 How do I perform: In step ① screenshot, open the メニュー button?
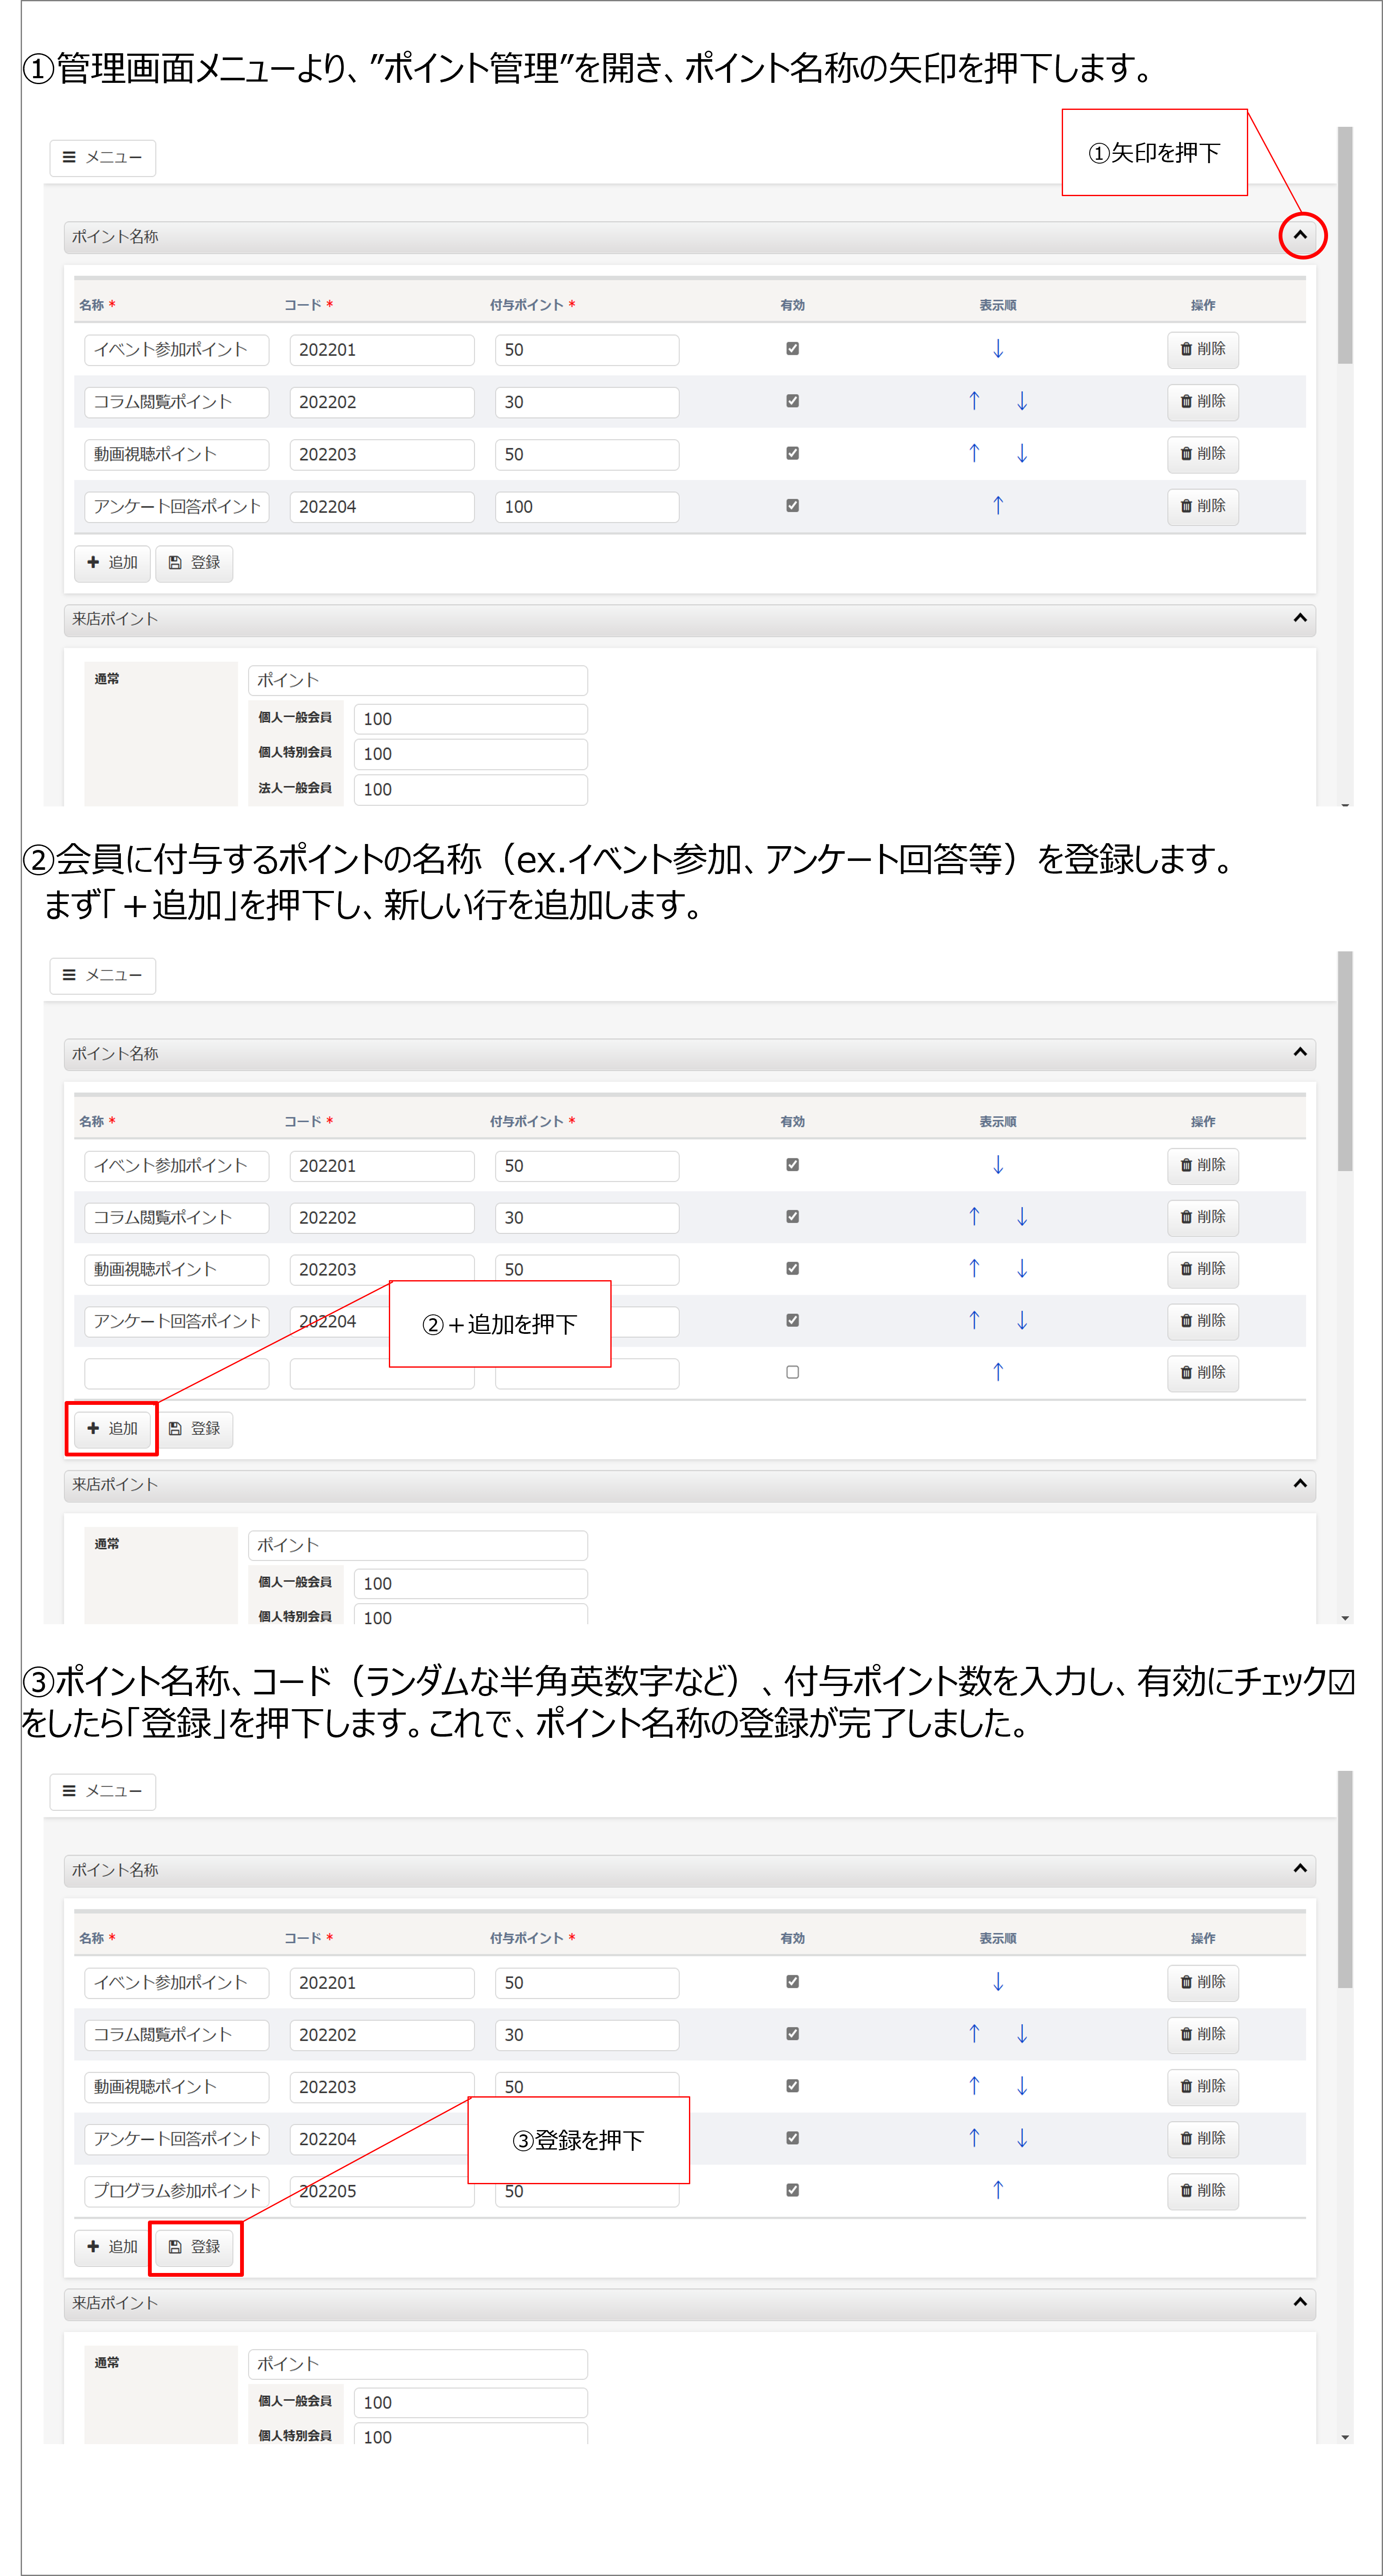(103, 158)
